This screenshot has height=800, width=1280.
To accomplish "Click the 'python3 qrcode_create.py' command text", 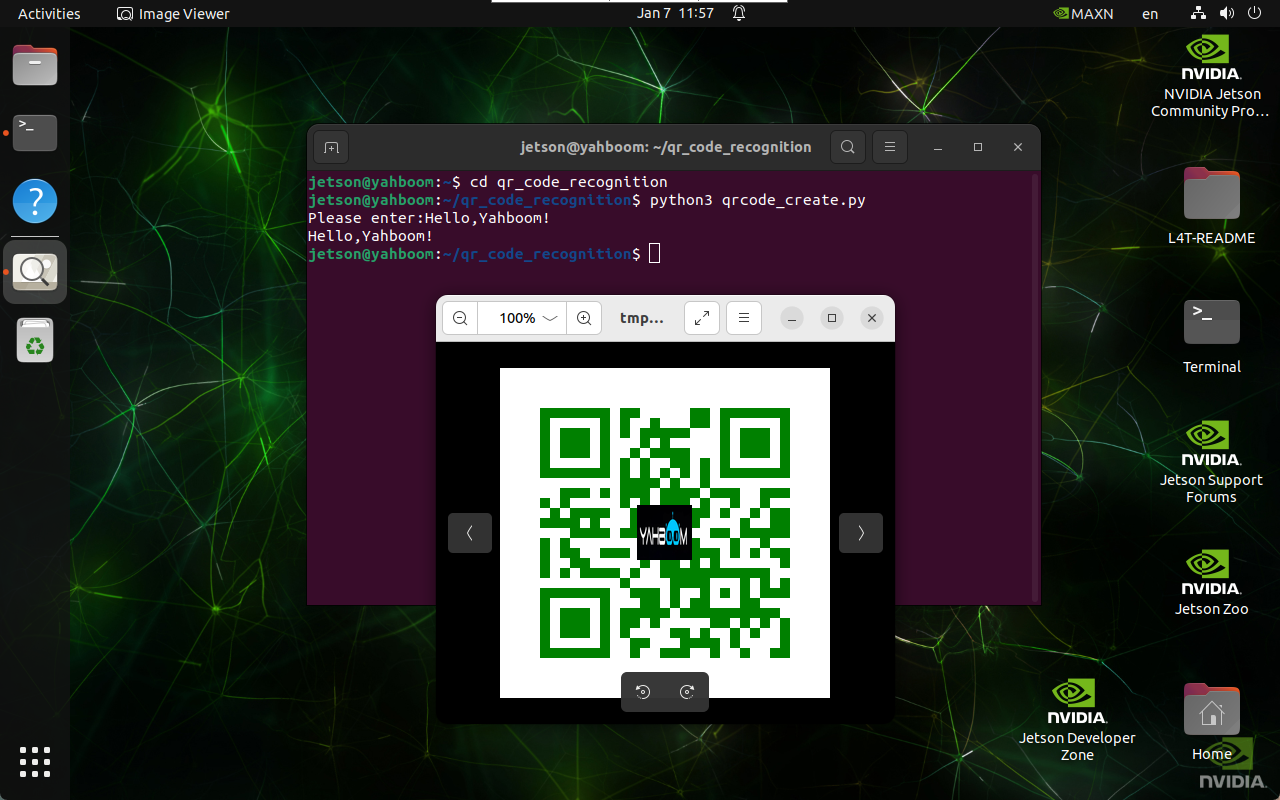I will tap(758, 200).
